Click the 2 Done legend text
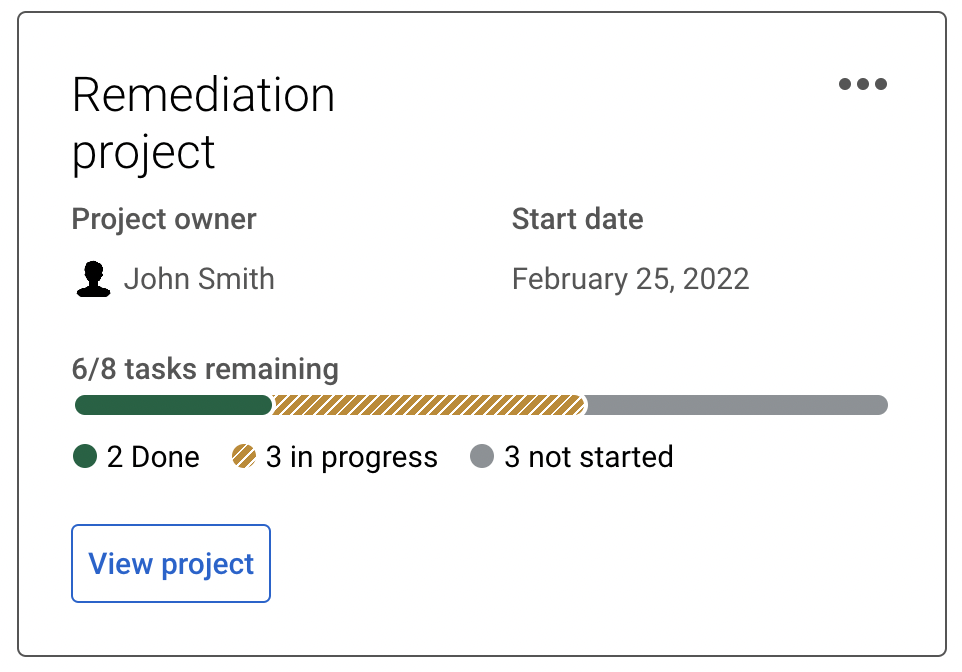 coord(153,457)
